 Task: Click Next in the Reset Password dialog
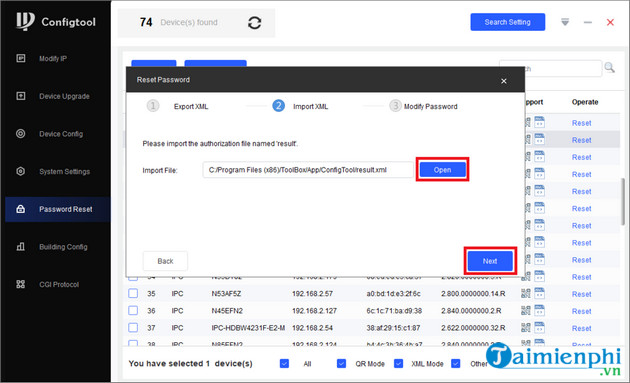[490, 261]
